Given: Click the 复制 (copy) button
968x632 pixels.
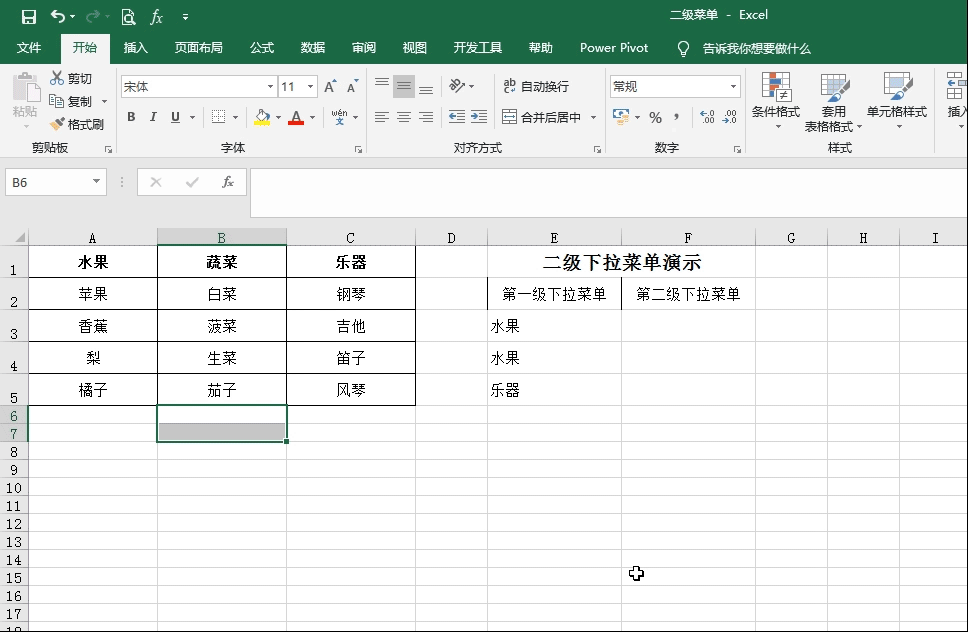Looking at the screenshot, I should click(x=68, y=100).
